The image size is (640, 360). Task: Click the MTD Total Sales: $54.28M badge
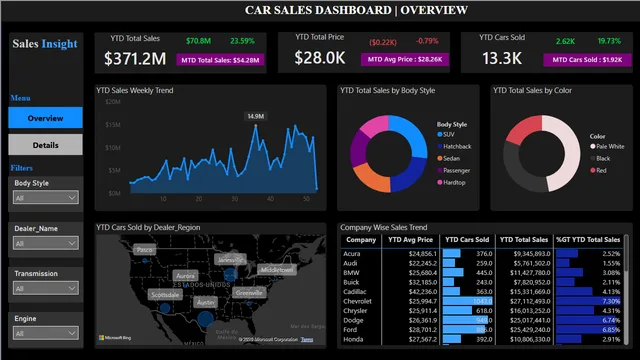pos(220,60)
